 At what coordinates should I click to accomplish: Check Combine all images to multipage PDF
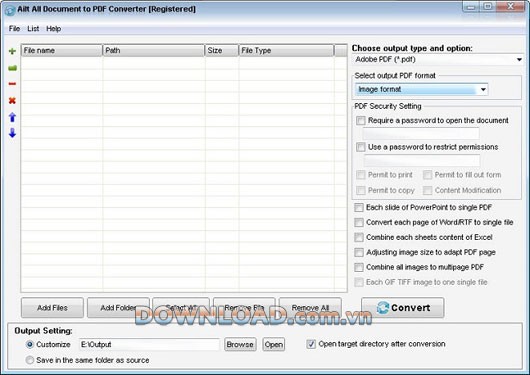click(x=359, y=267)
